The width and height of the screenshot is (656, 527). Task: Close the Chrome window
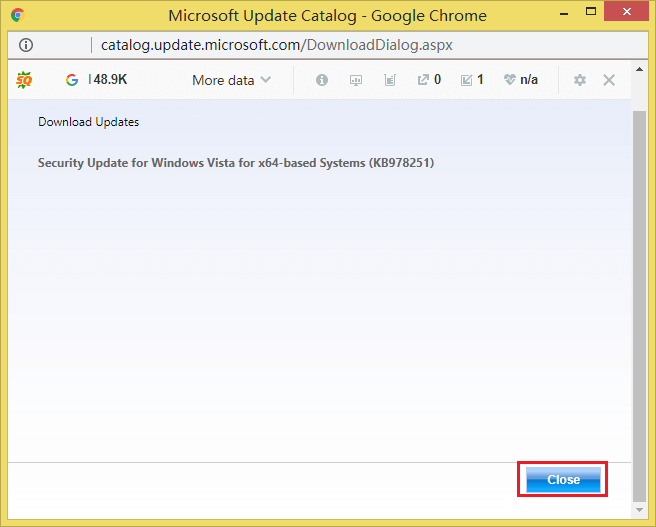pyautogui.click(x=626, y=12)
